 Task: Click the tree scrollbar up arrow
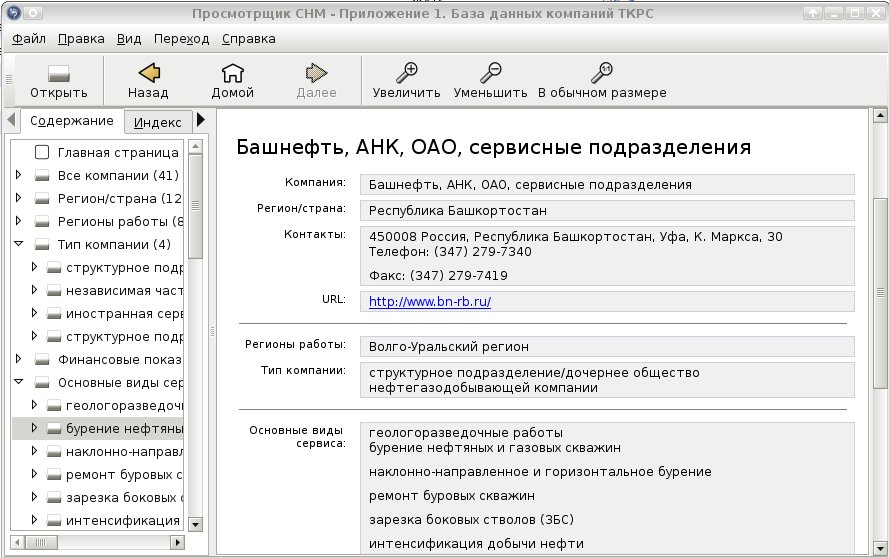[x=195, y=146]
